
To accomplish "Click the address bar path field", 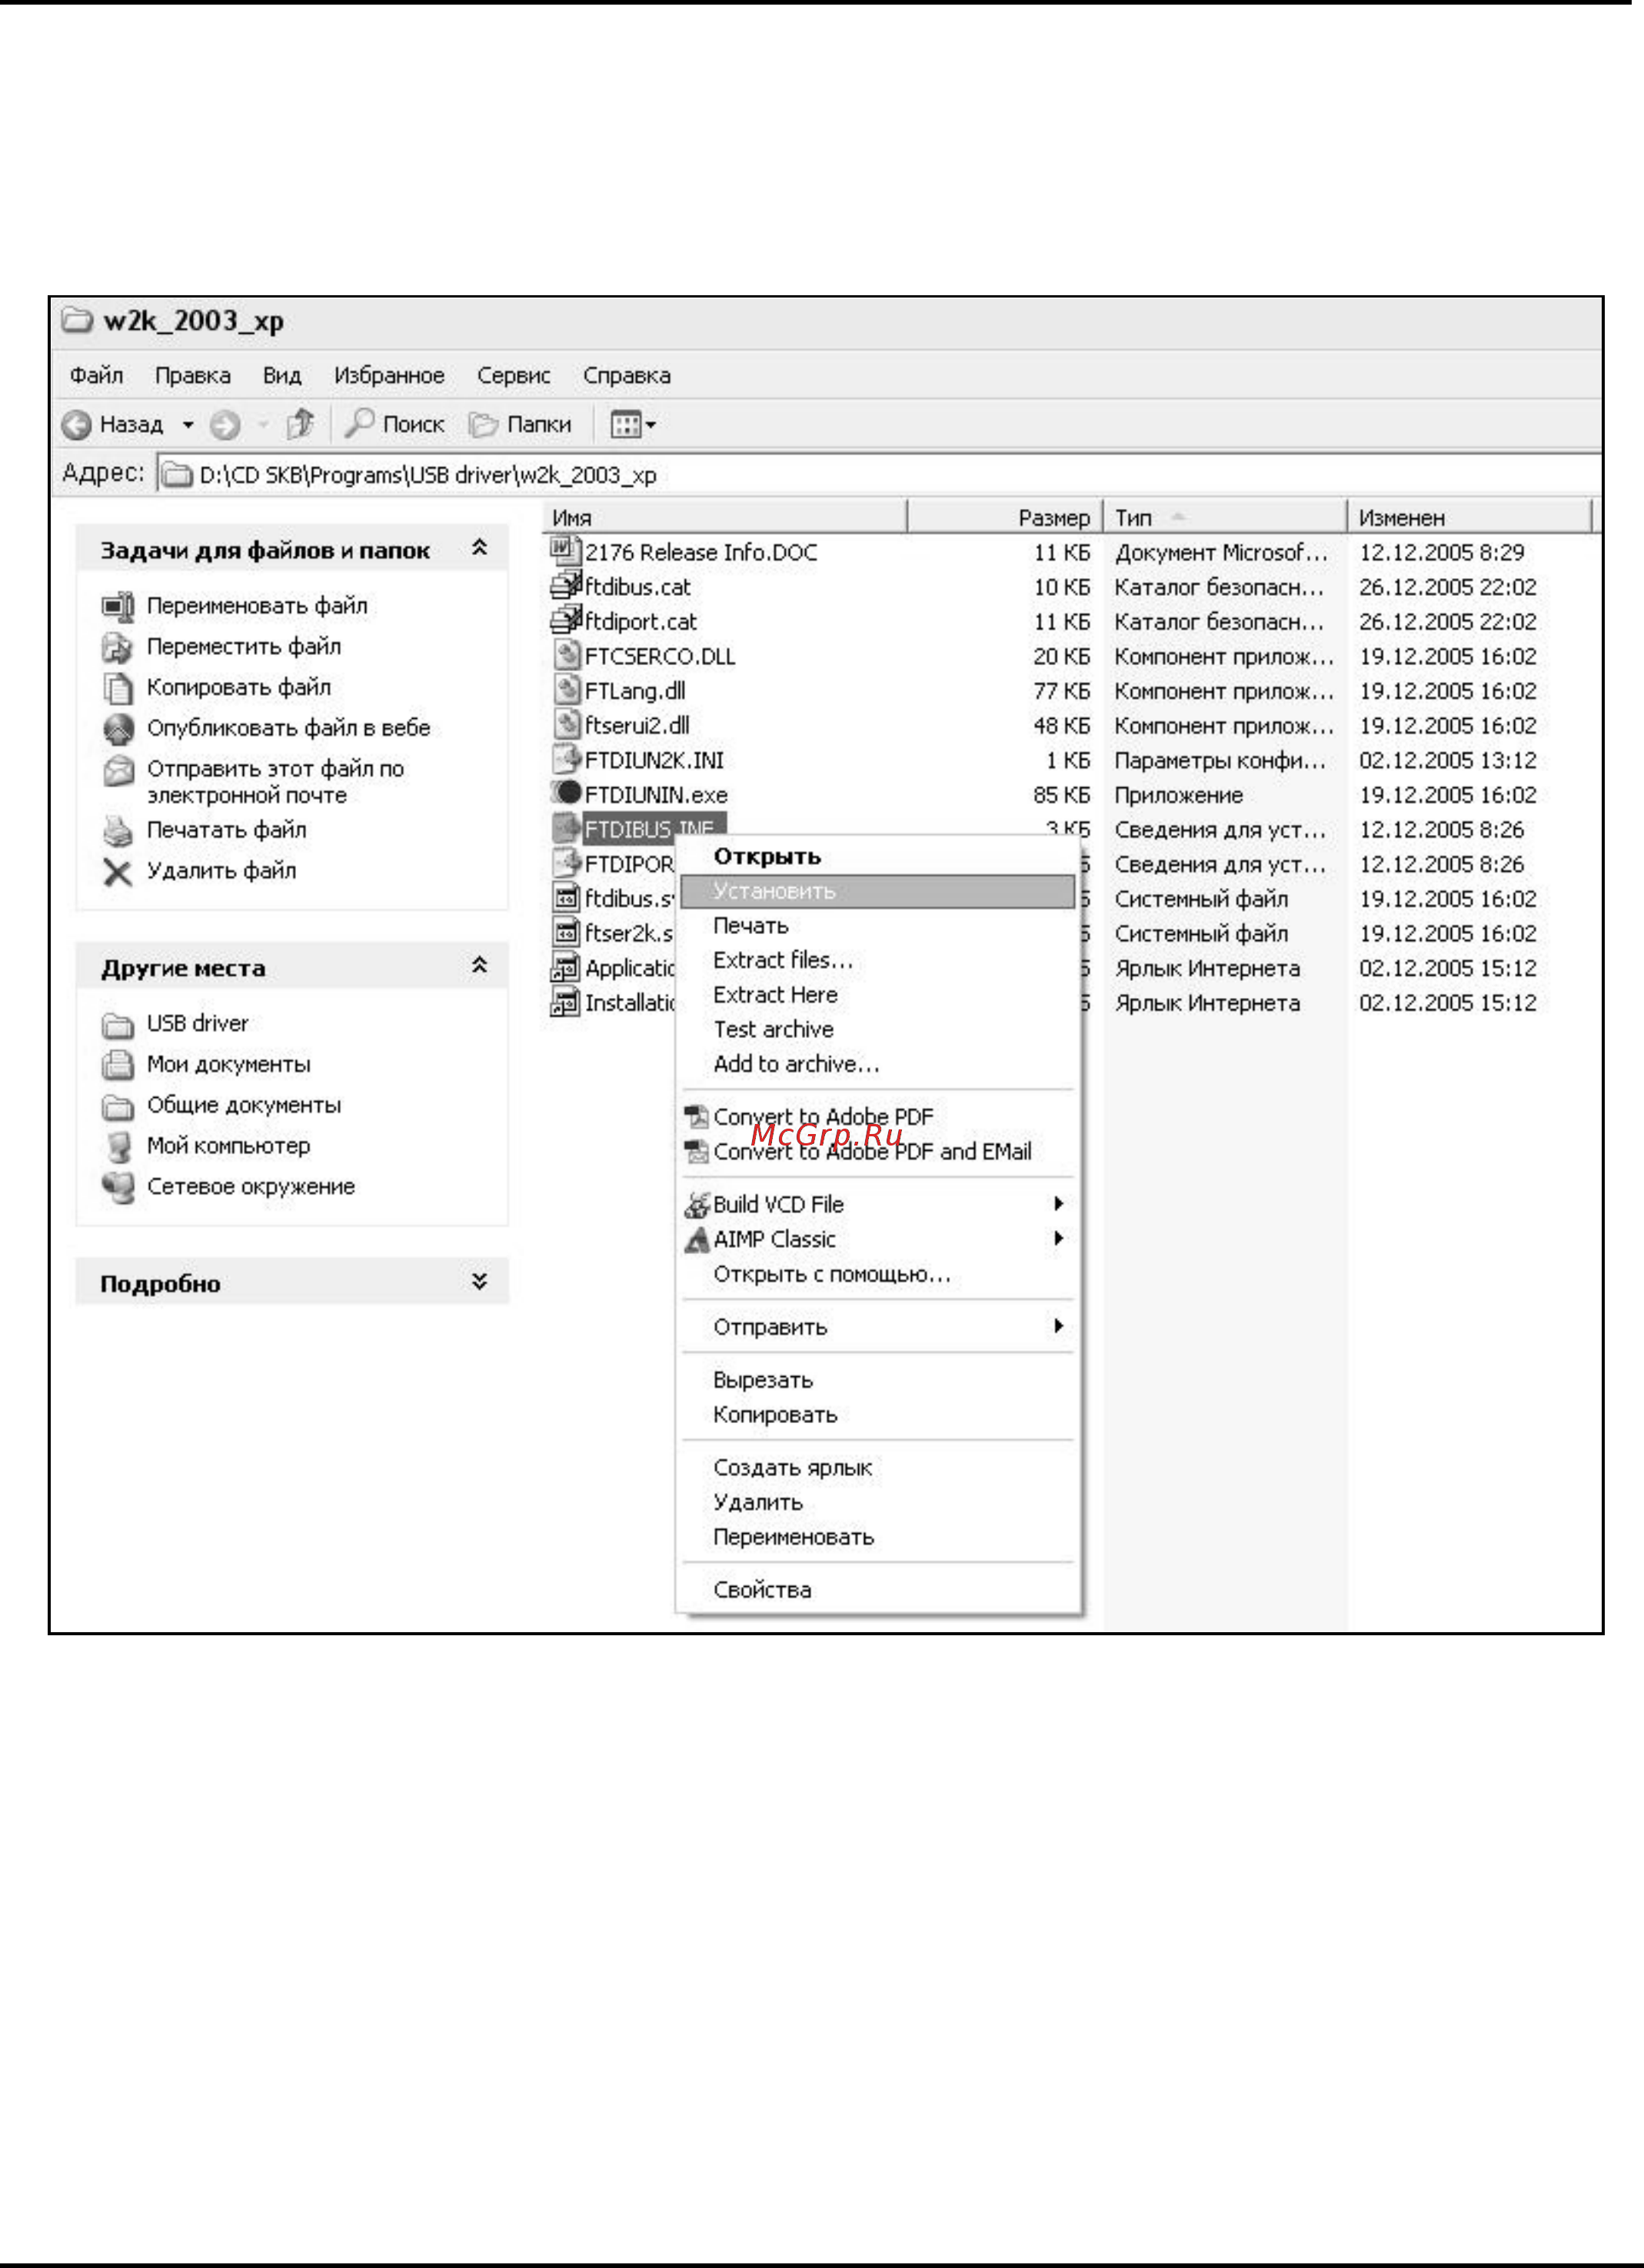I will tap(880, 475).
